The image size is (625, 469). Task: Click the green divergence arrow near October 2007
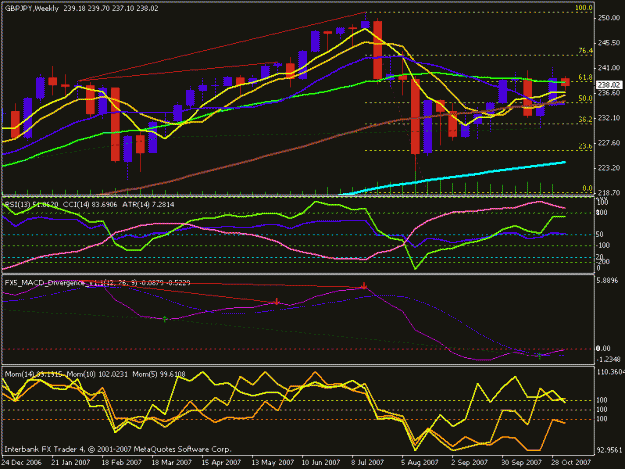pos(540,355)
